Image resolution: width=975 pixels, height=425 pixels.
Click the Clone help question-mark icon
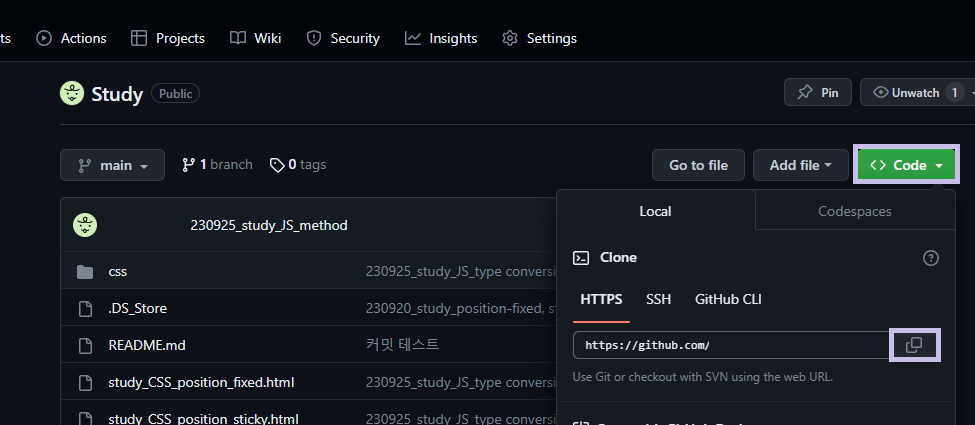pyautogui.click(x=930, y=258)
